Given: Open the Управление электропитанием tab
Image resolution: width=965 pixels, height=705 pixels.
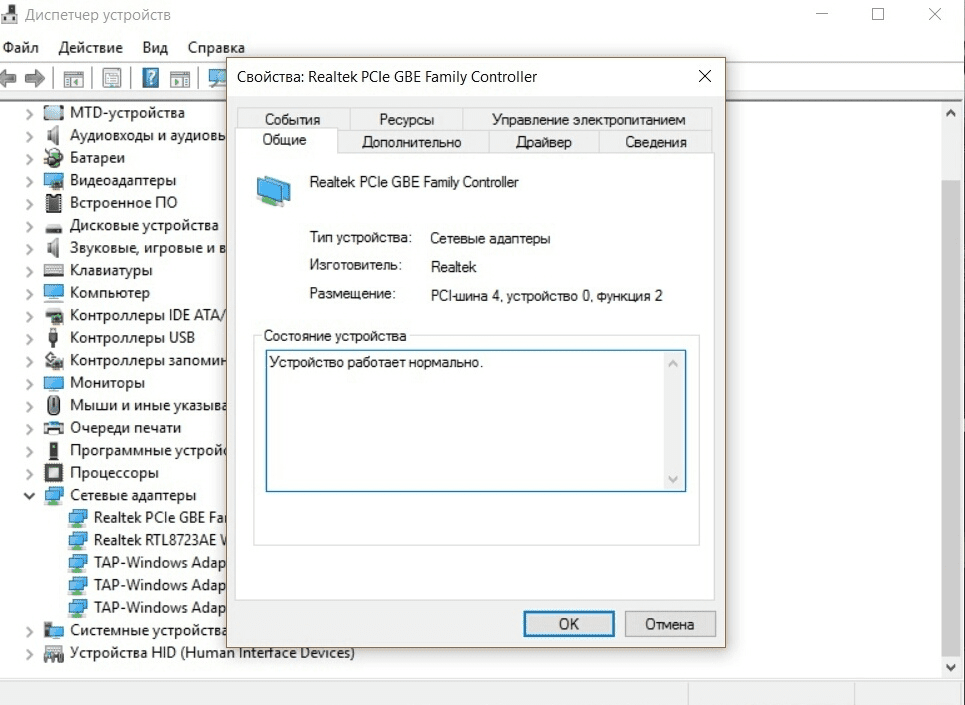Looking at the screenshot, I should 588,119.
